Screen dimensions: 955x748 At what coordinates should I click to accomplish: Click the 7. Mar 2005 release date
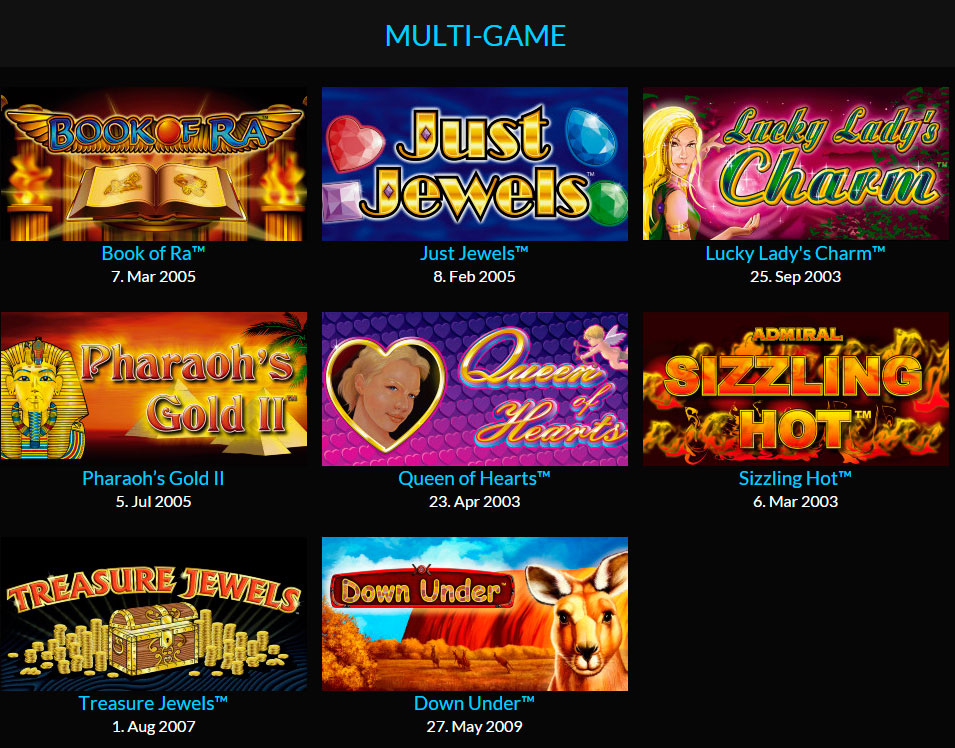pyautogui.click(x=153, y=277)
